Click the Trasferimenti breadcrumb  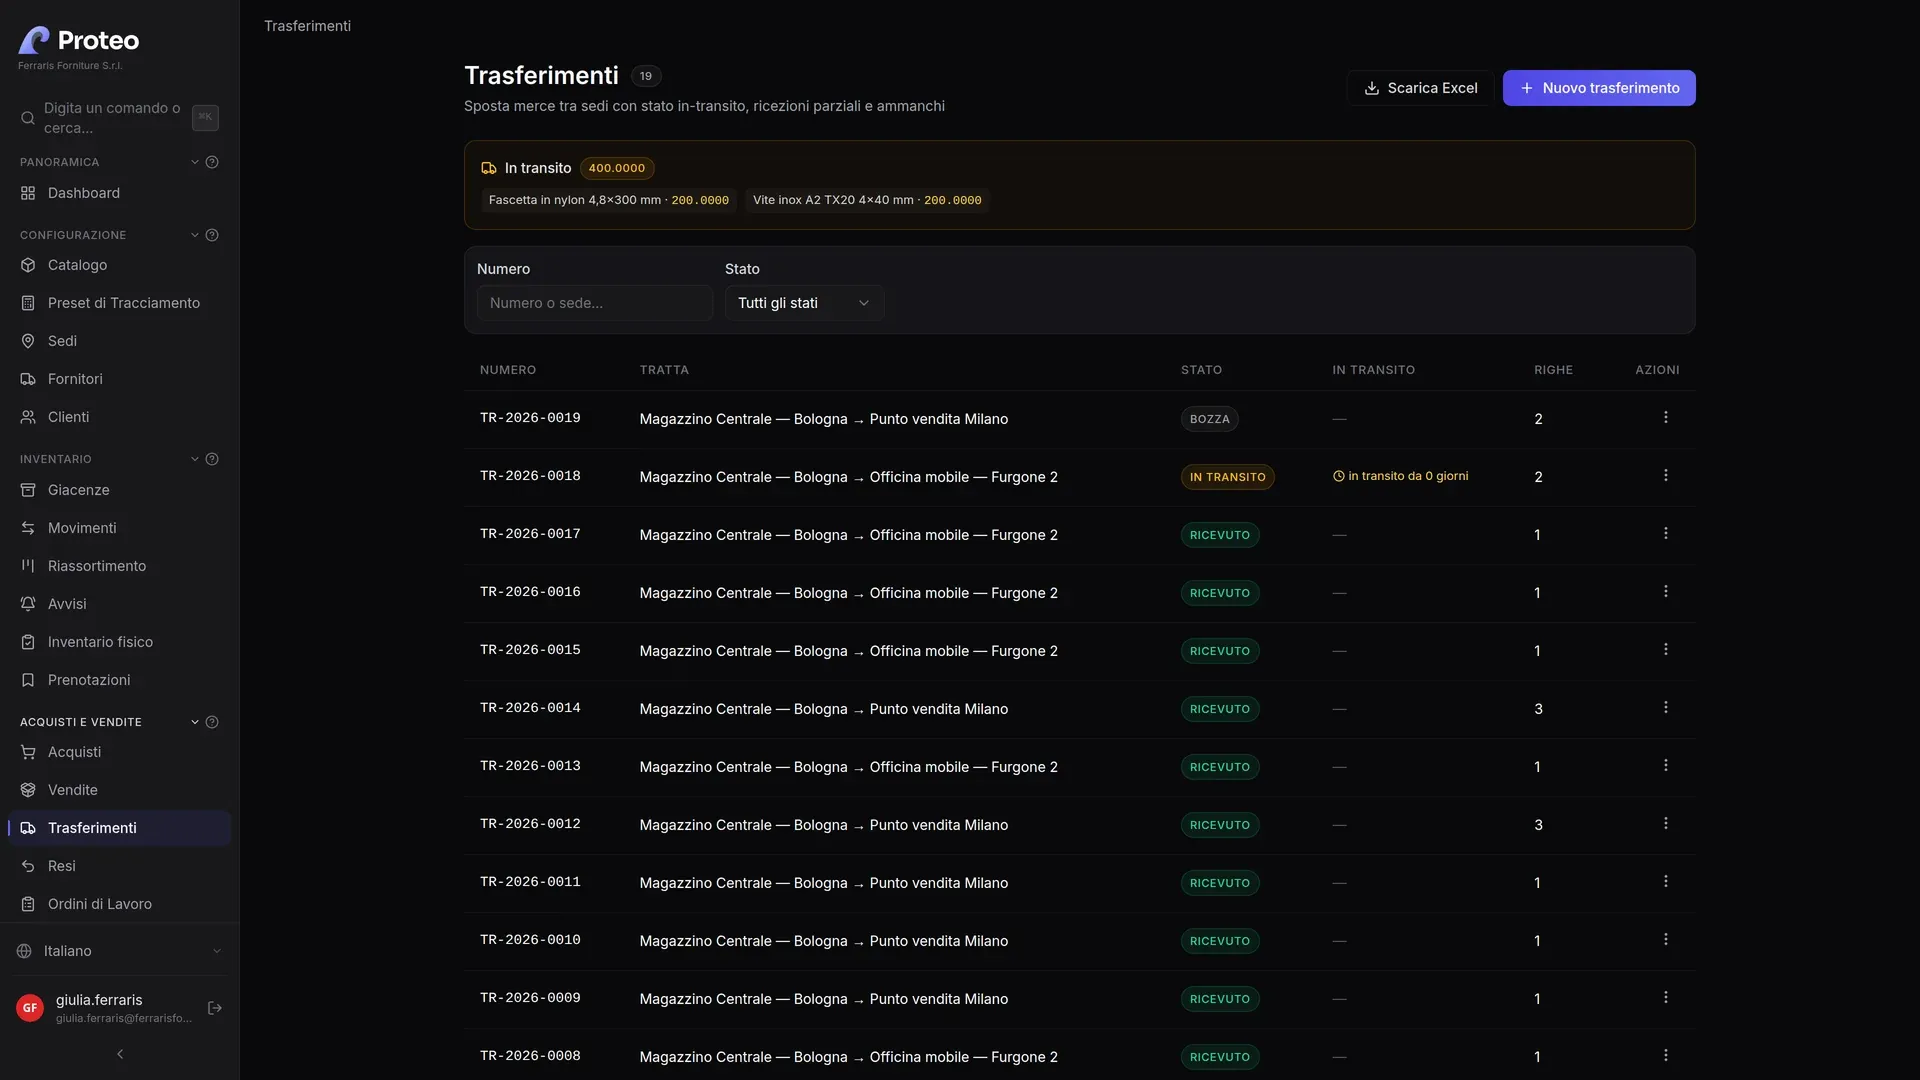click(307, 26)
